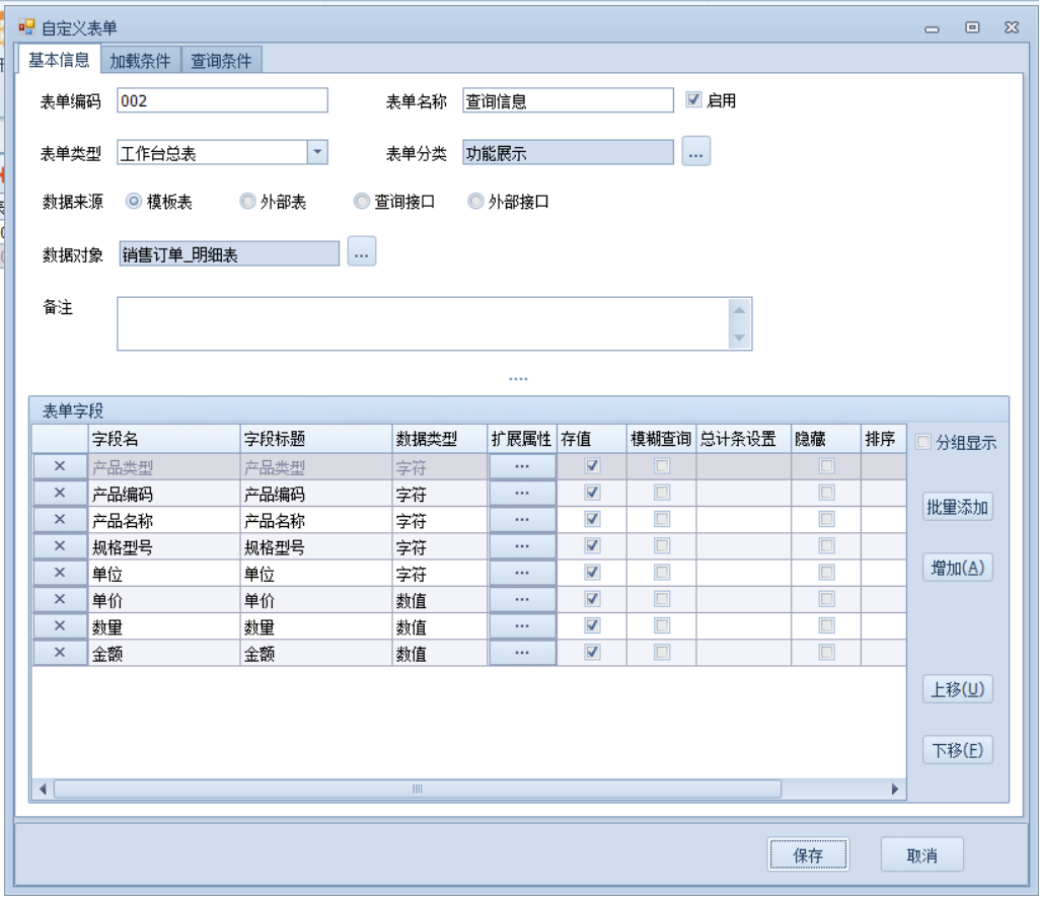This screenshot has height=898, width=1040.
Task: Click the 保存 button
Action: tap(808, 855)
